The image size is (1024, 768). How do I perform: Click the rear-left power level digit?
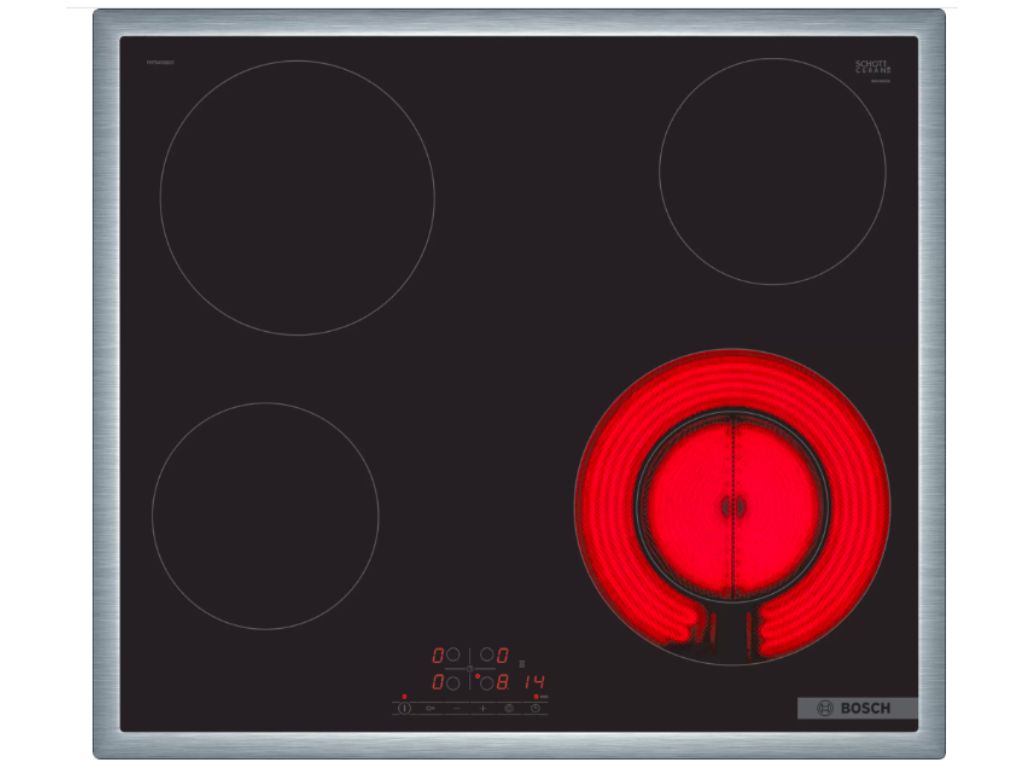tap(438, 656)
